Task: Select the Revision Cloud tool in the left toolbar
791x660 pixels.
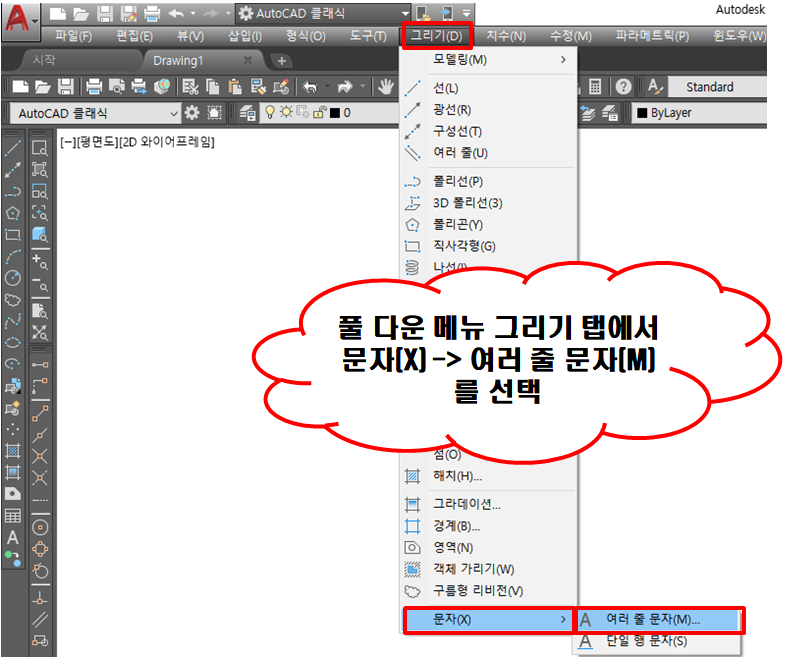Action: coord(13,300)
